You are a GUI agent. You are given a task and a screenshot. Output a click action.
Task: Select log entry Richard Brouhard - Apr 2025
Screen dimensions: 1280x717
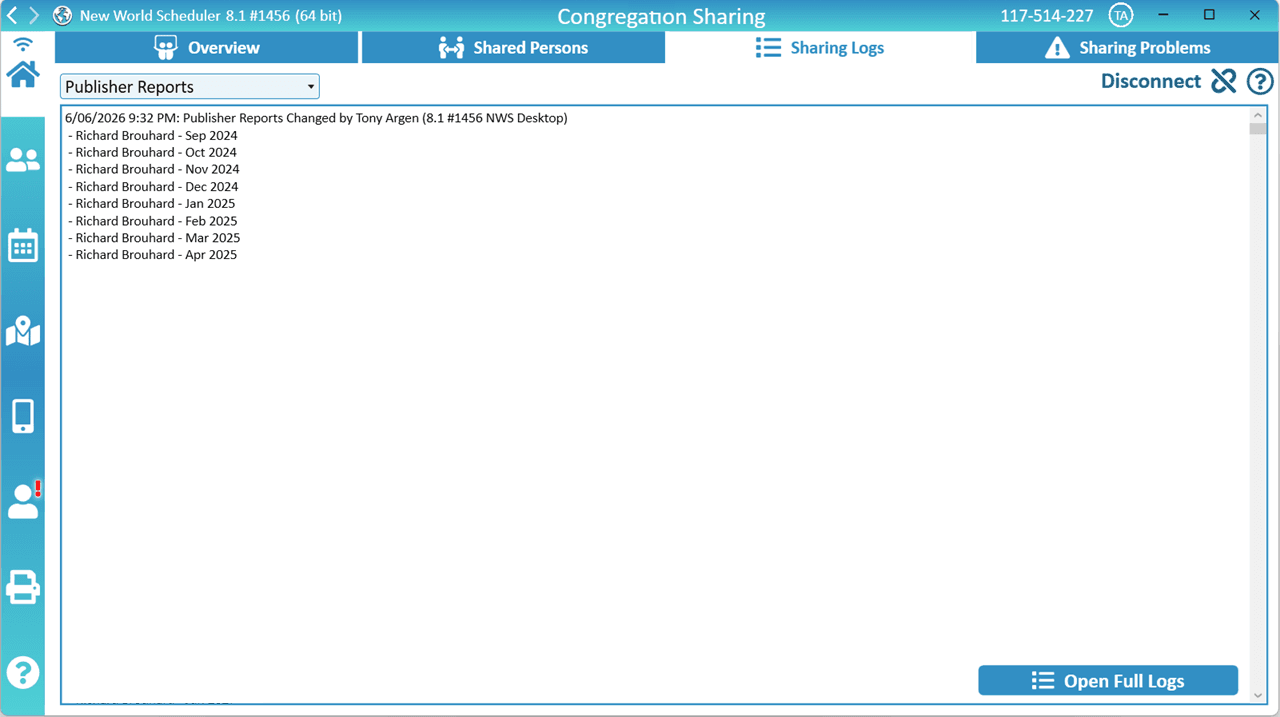pos(153,255)
